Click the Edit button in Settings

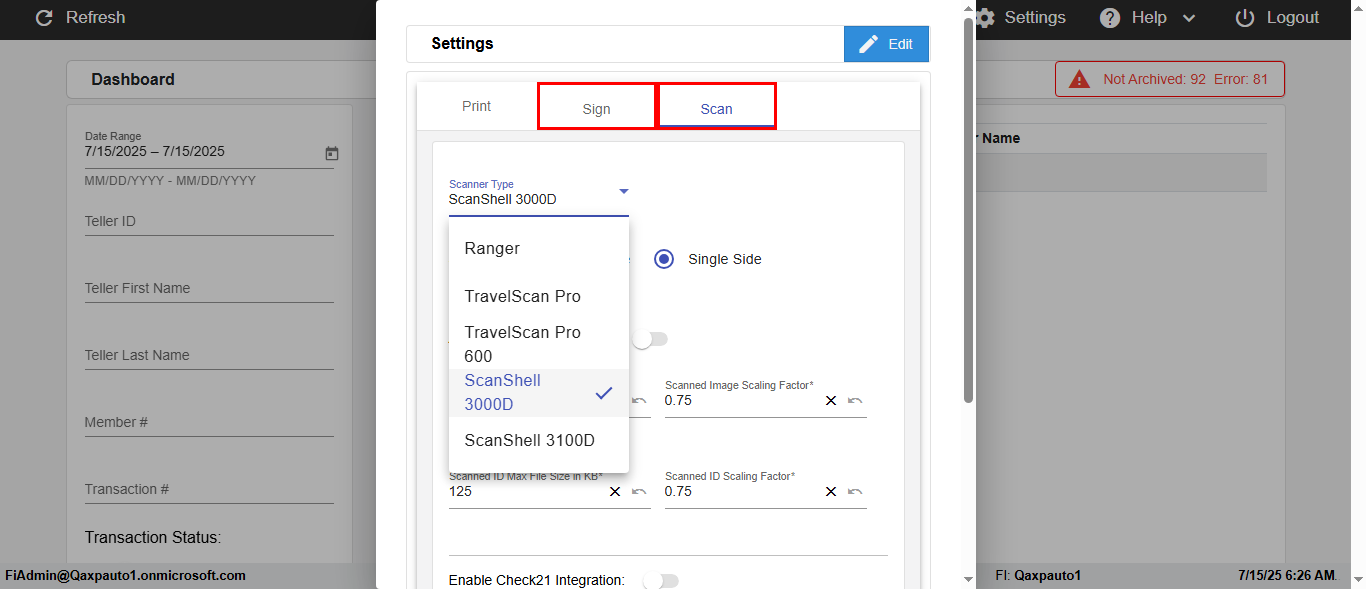pos(886,44)
